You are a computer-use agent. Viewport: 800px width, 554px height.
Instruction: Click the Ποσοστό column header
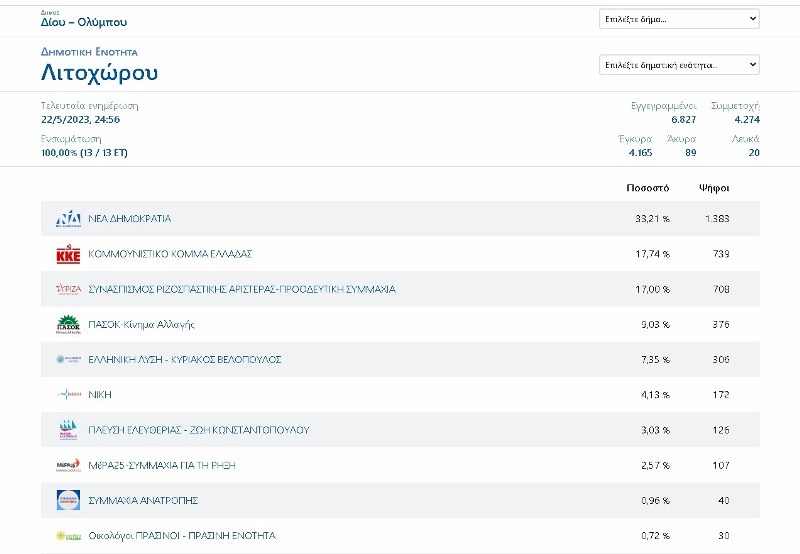[x=647, y=188]
